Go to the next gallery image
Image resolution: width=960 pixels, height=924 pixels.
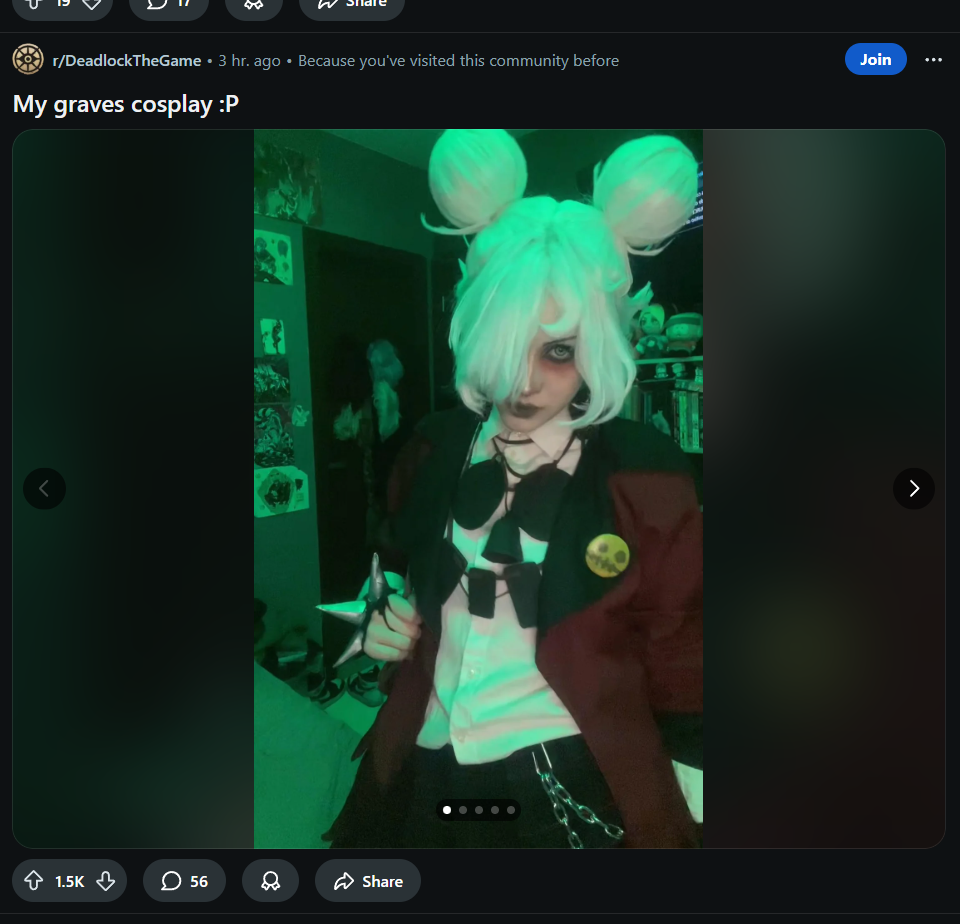(x=913, y=489)
